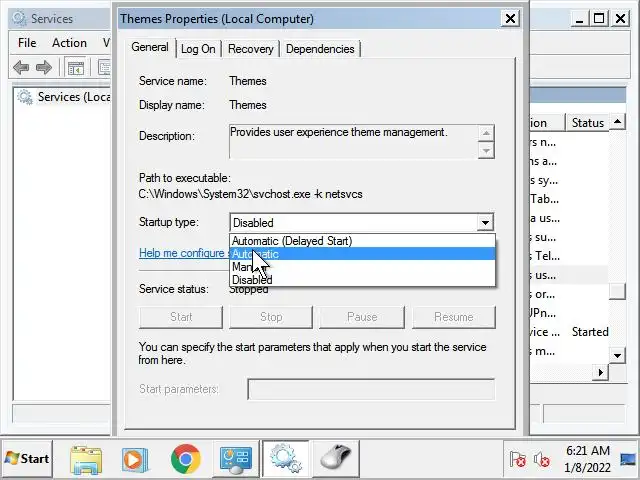Maximize the Services window
Screen dimensions: 640x480
599,18
